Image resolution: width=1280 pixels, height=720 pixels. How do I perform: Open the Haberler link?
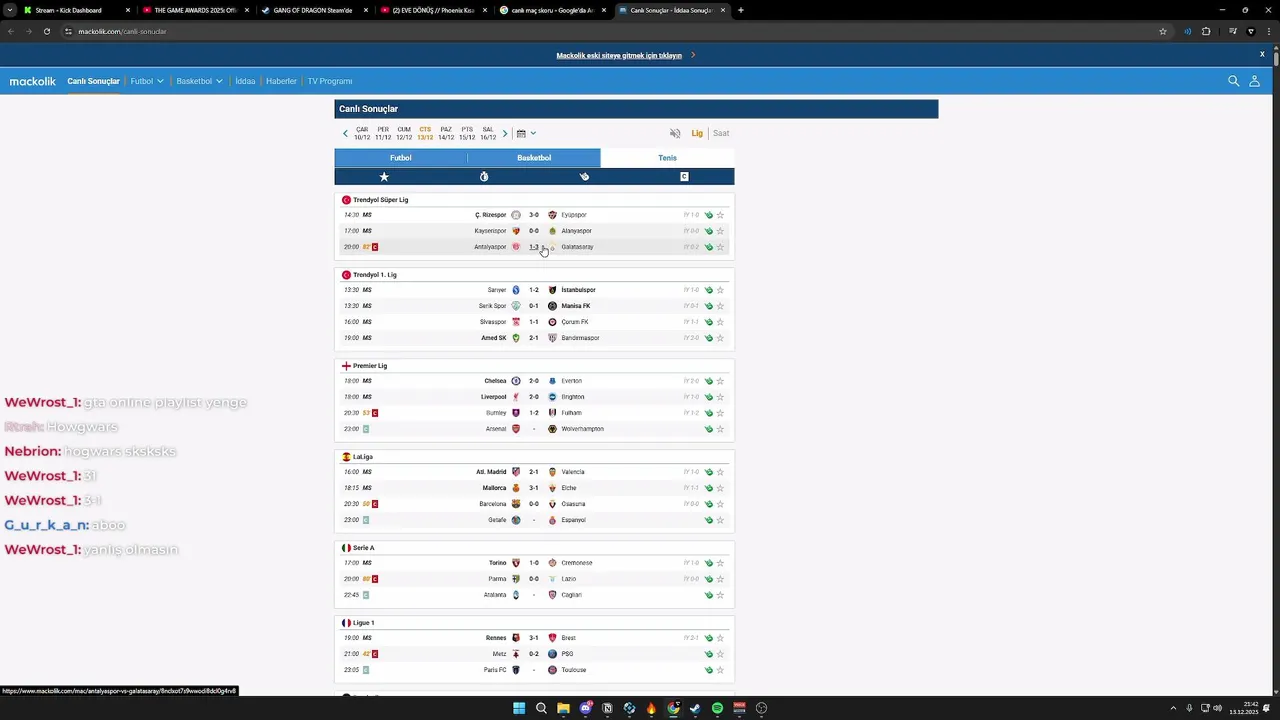tap(281, 81)
